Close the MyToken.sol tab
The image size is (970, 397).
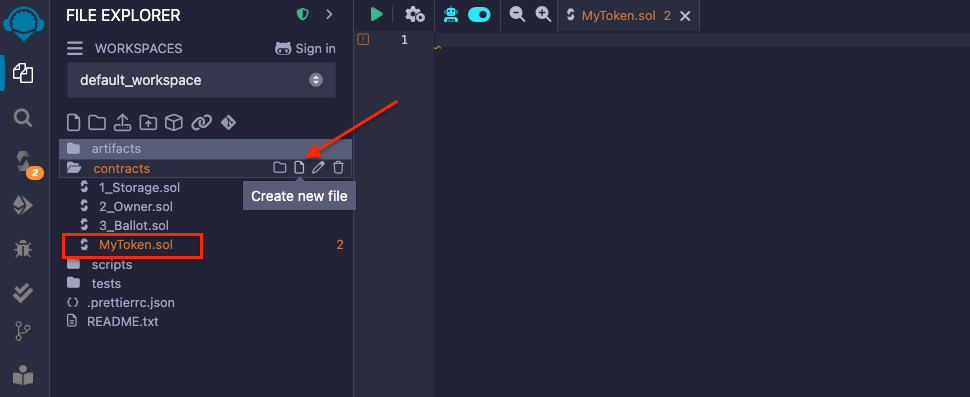point(685,16)
